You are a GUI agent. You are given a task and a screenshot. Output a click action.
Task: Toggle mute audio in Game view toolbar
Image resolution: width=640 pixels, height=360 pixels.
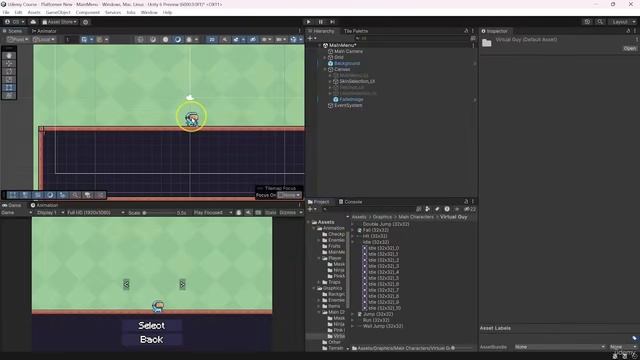tap(248, 213)
